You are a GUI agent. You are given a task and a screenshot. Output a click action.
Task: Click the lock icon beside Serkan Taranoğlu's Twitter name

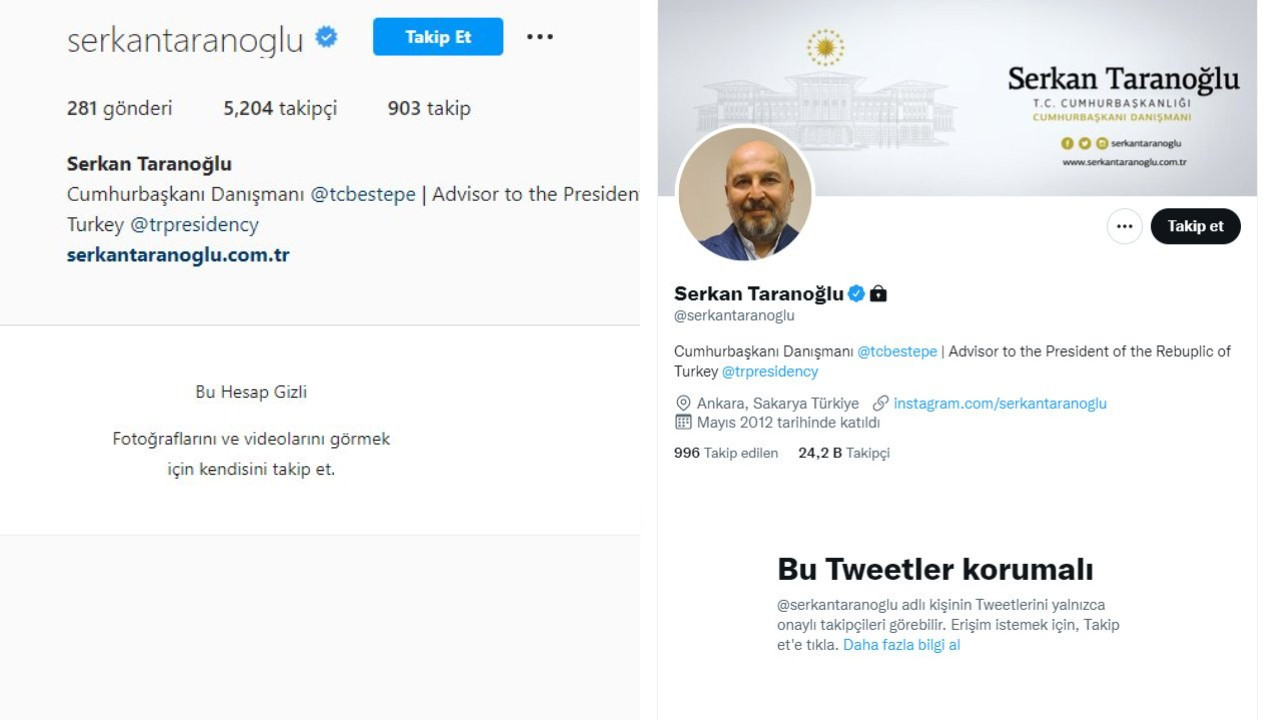(x=877, y=293)
